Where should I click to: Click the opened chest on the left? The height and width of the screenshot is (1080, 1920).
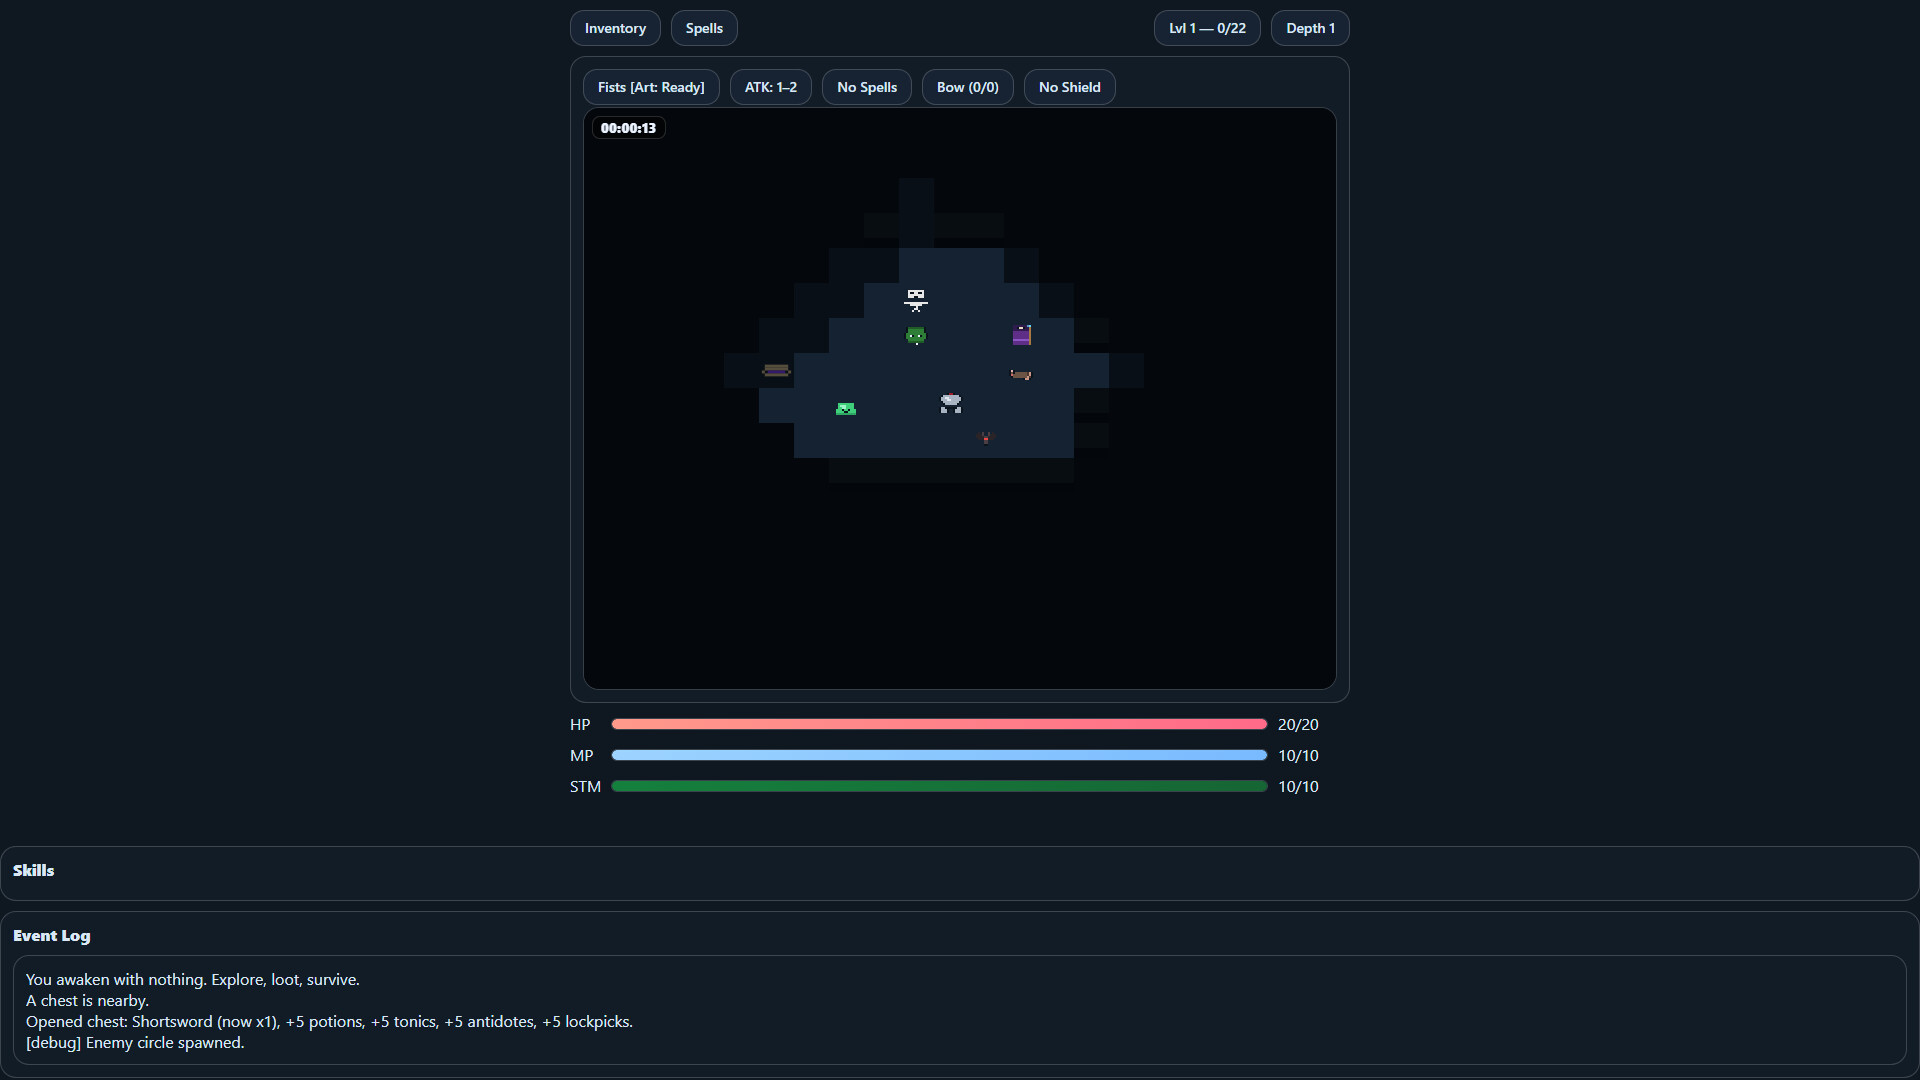tap(775, 369)
